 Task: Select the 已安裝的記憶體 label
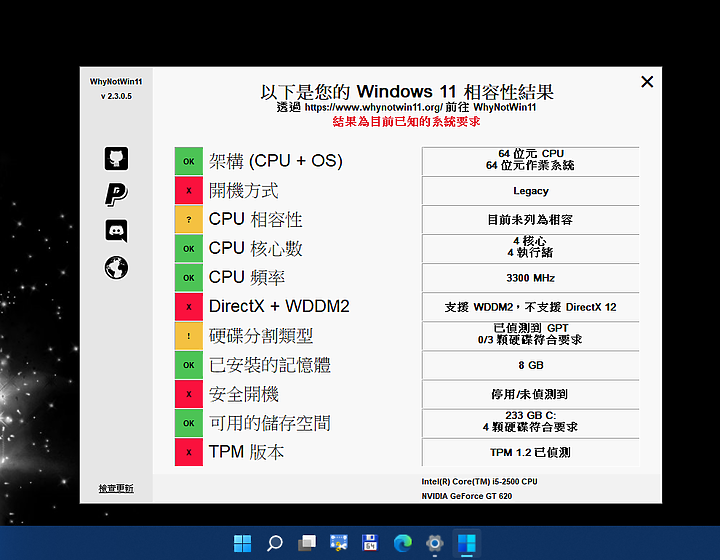tap(270, 365)
